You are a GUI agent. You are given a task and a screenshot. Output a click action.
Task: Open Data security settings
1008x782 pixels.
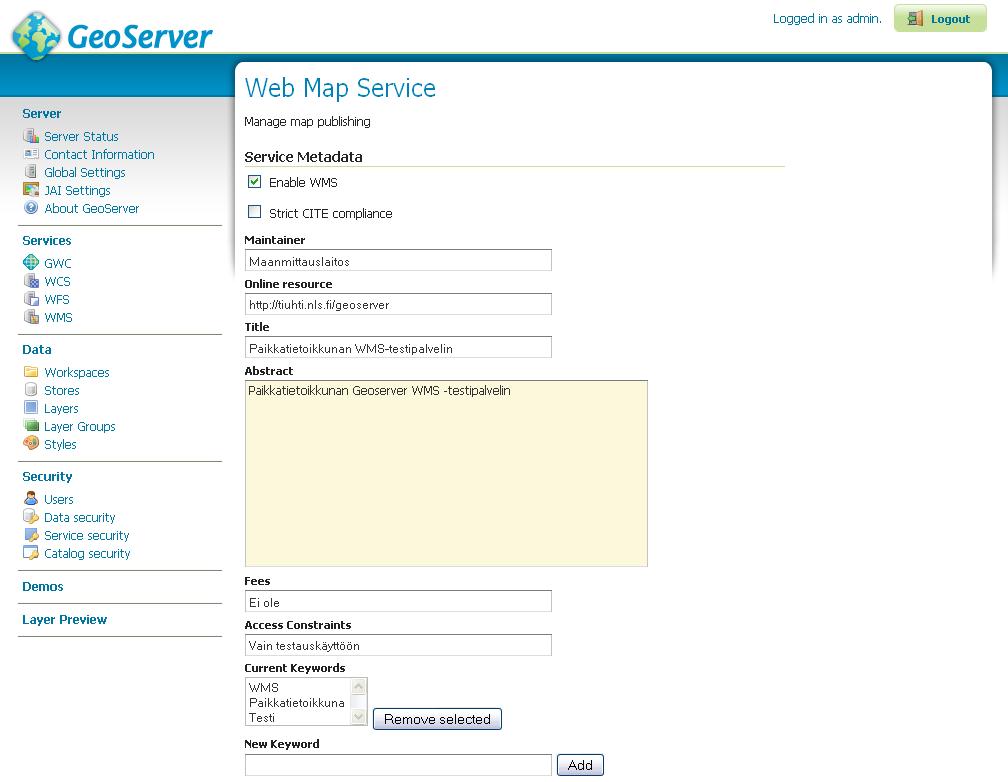tap(79, 517)
